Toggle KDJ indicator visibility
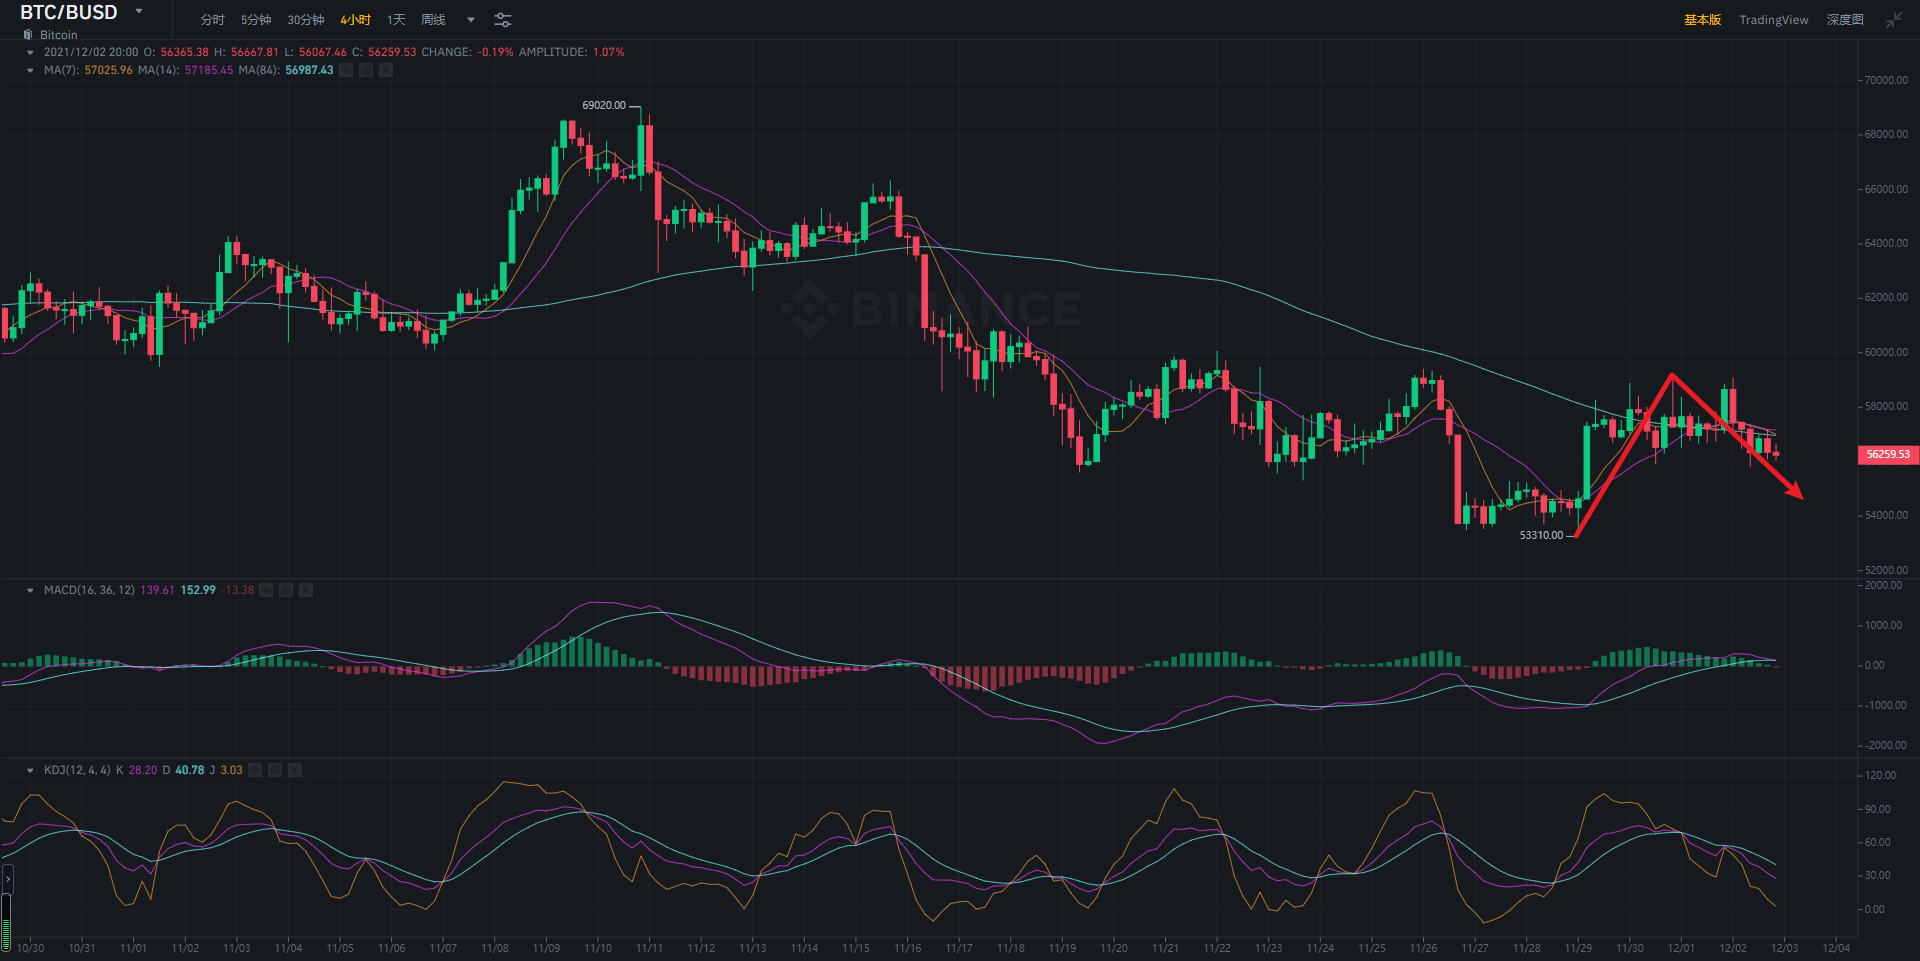Viewport: 1920px width, 961px height. [255, 770]
